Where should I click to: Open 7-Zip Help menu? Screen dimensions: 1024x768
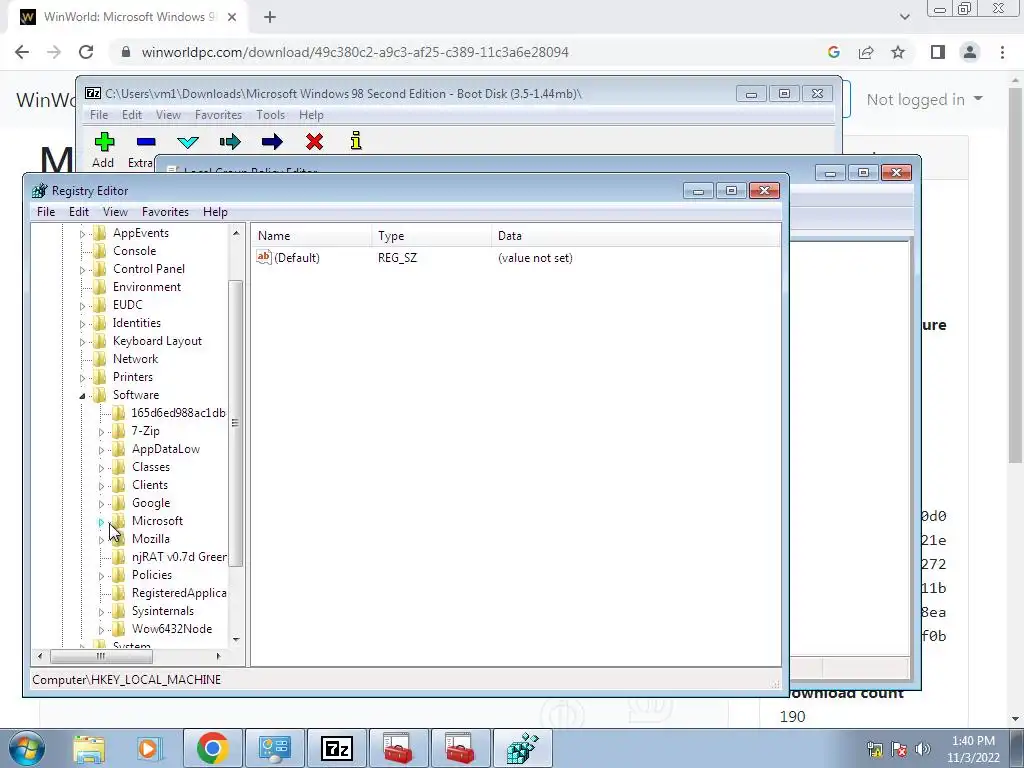coord(311,115)
